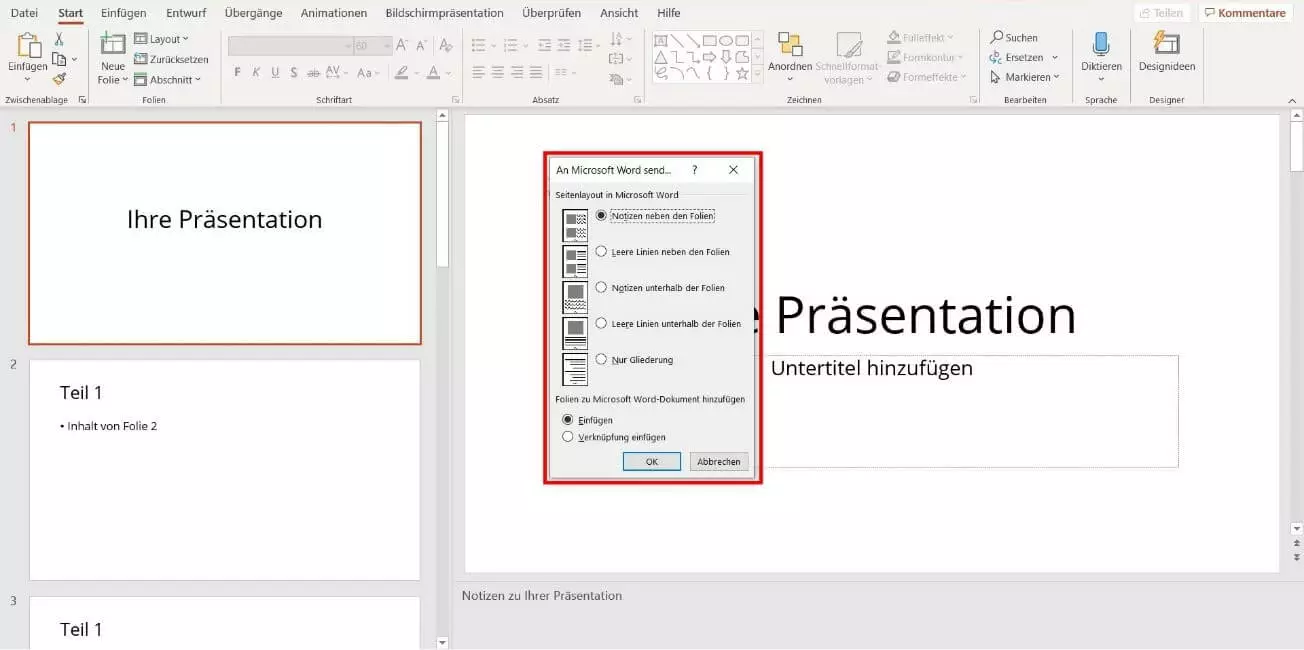Open the Übergänge tab
Viewport: 1304px width, 650px height.
253,13
